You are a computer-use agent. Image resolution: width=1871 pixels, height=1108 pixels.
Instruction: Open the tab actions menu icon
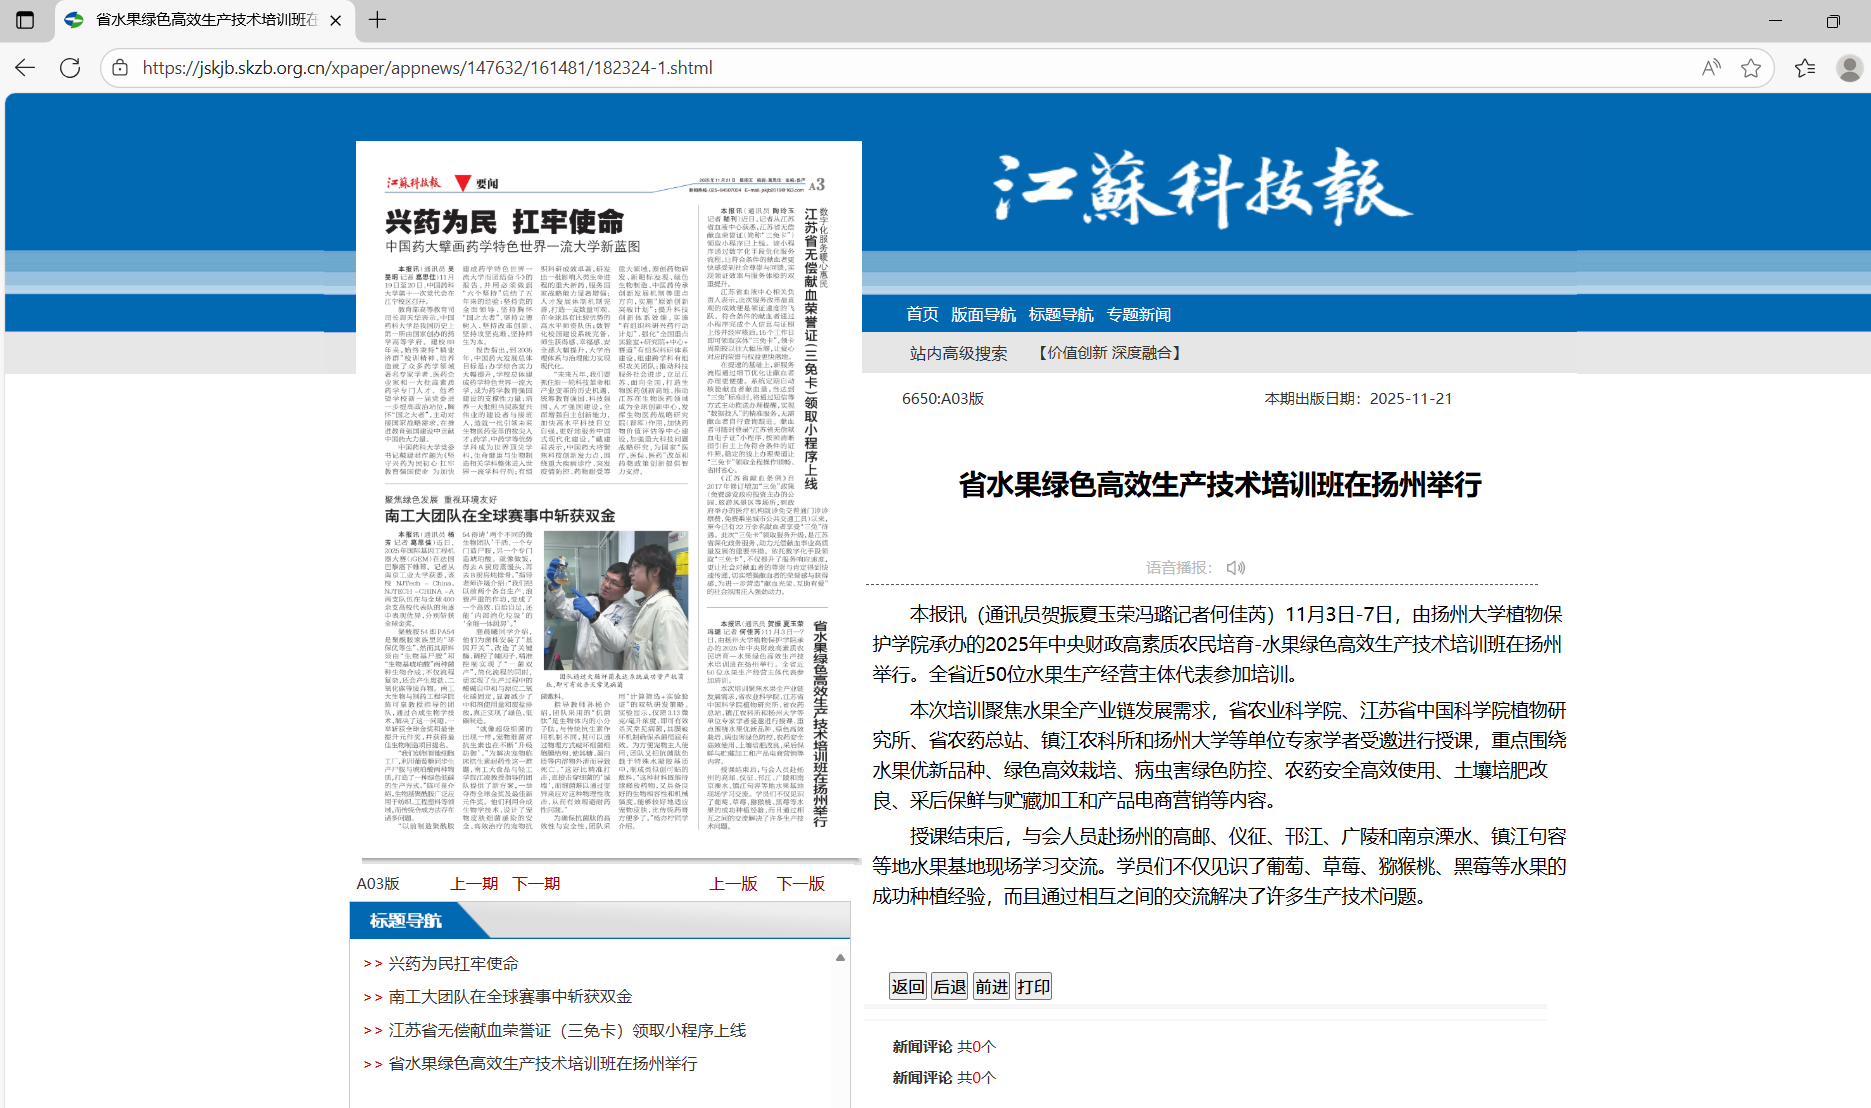click(x=25, y=20)
